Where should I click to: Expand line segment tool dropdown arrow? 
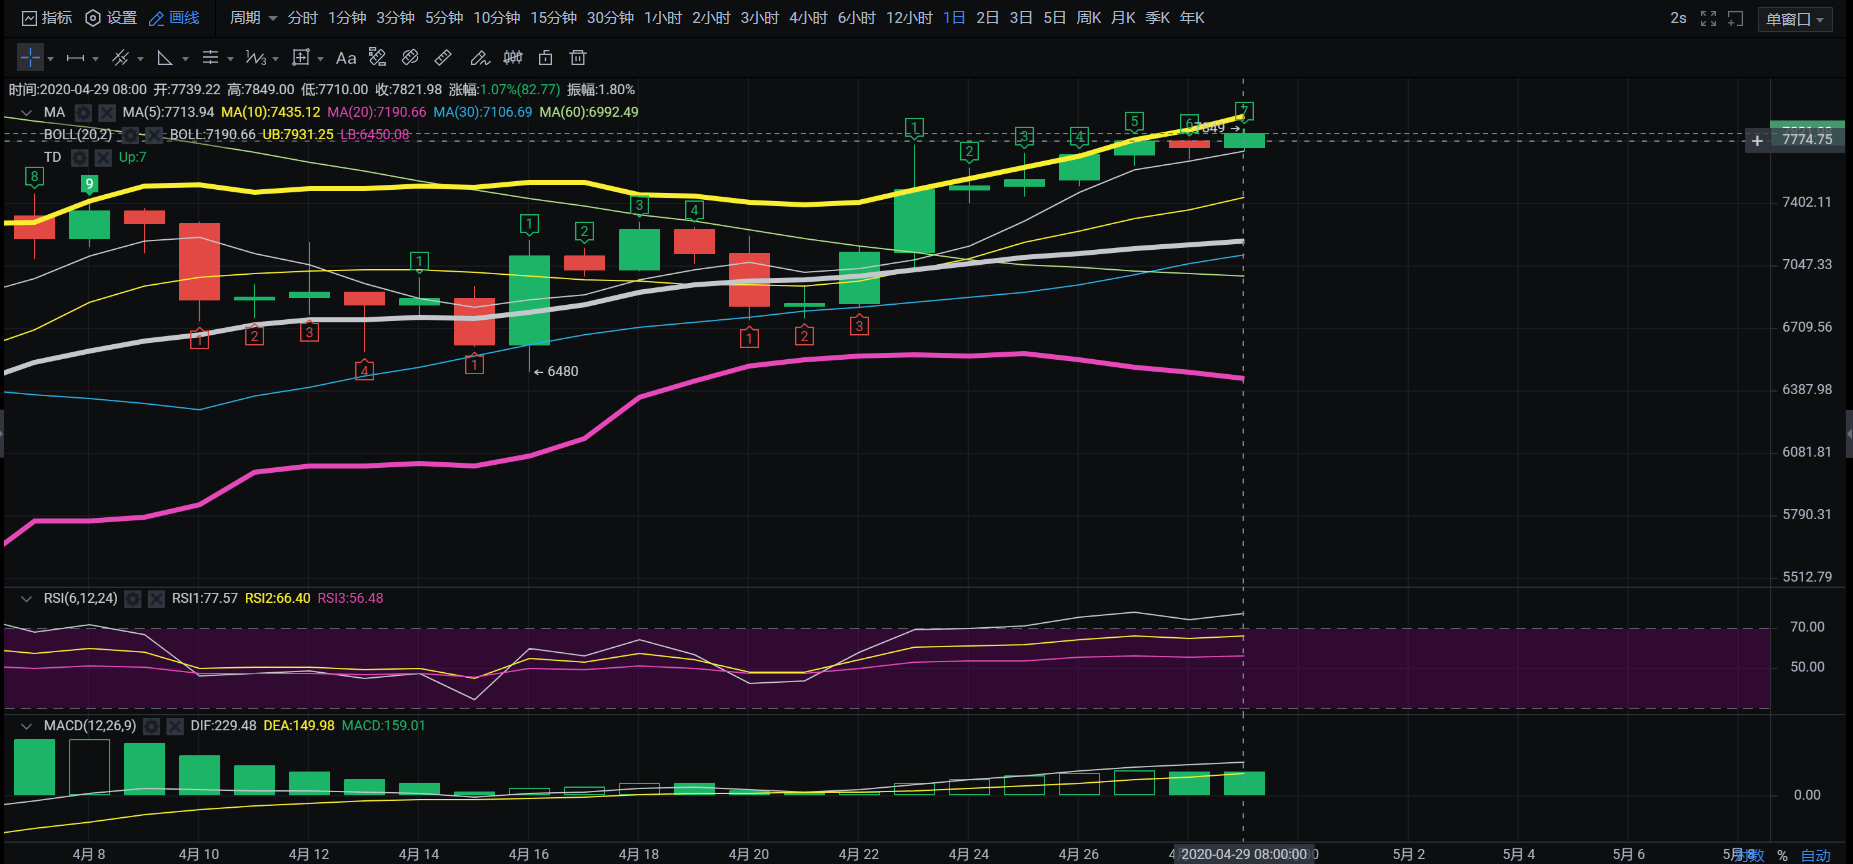[95, 59]
